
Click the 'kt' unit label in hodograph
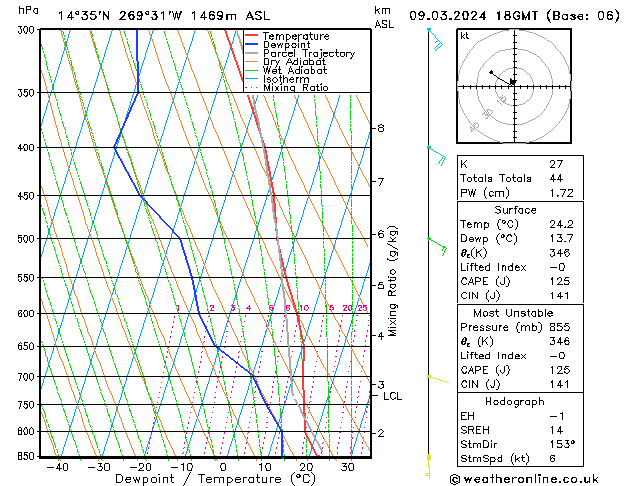[x=464, y=36]
